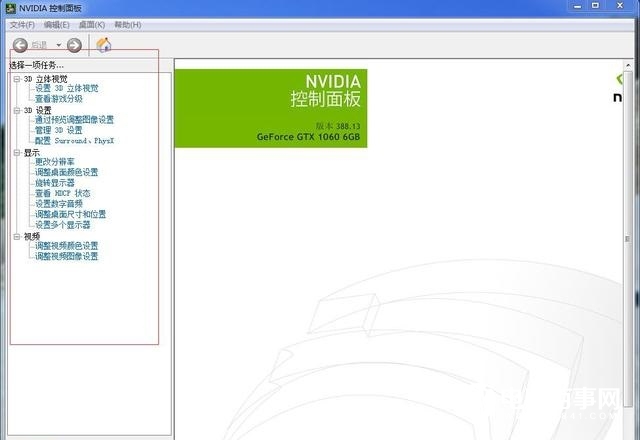This screenshot has height=440, width=640.
Task: Collapse the 3D 设置 tree node
Action: (x=16, y=110)
